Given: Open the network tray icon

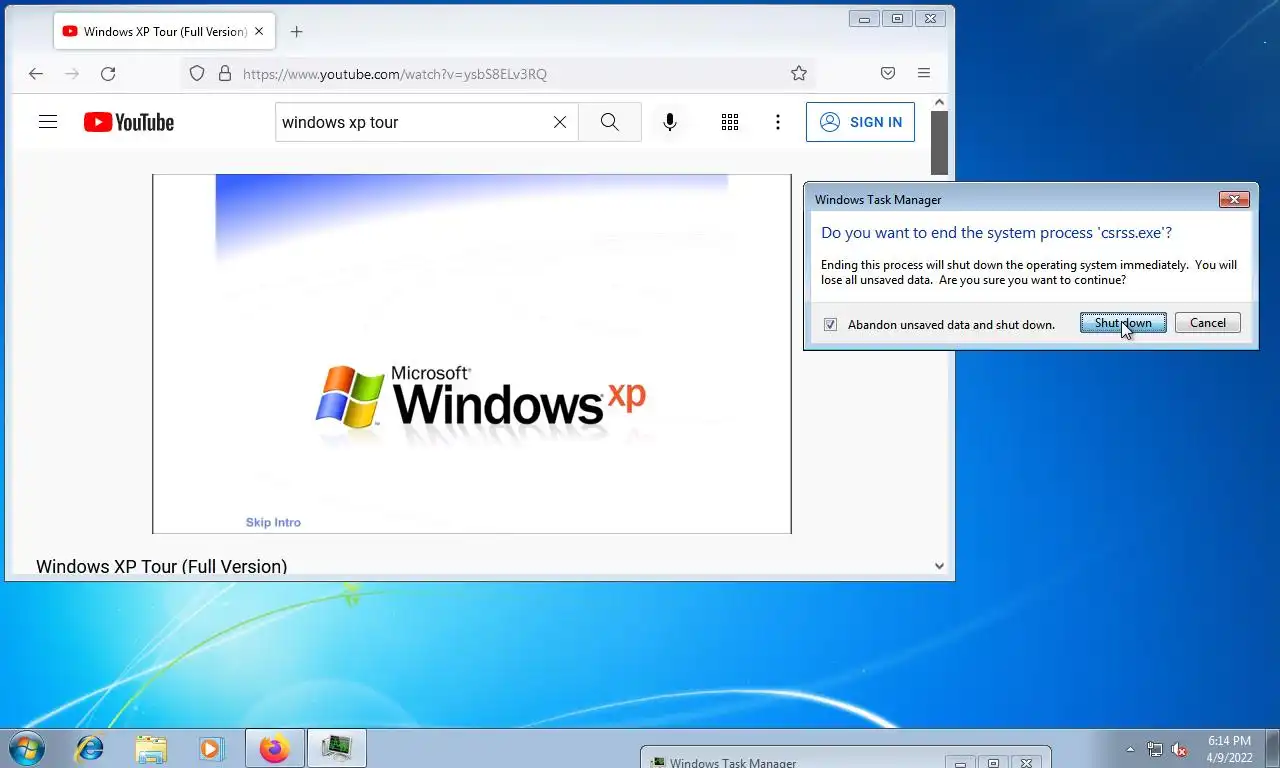Looking at the screenshot, I should point(1155,749).
